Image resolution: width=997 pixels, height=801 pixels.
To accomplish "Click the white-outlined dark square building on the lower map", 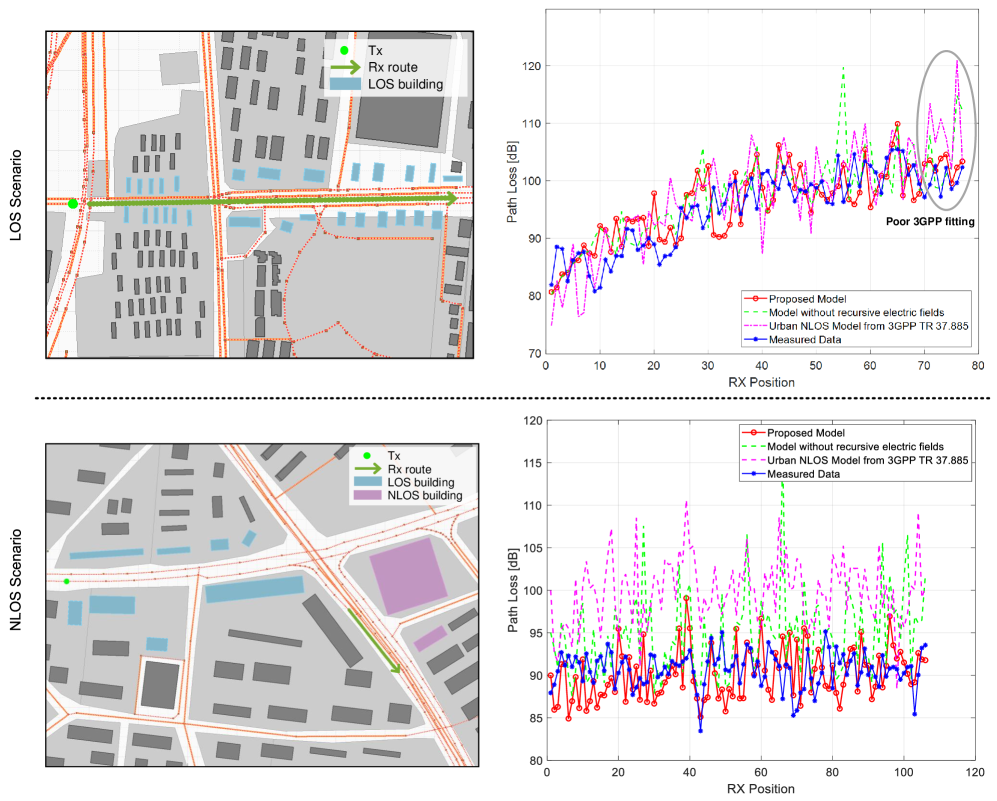I will 161,687.
